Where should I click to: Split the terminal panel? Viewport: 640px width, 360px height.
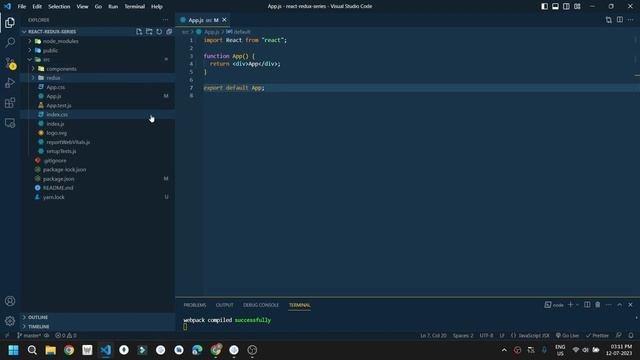tap(587, 305)
